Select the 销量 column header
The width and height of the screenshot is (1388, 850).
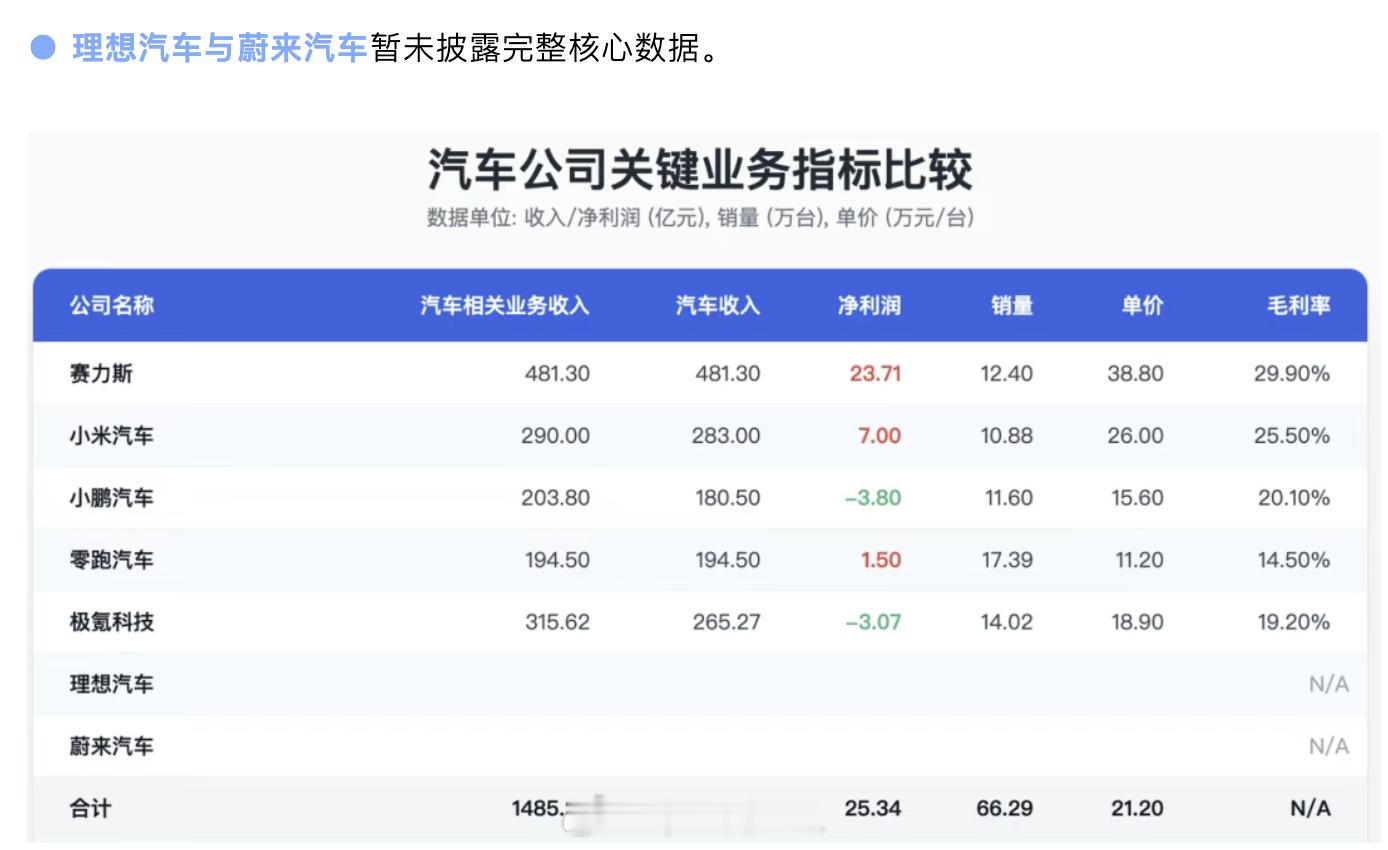(1012, 305)
